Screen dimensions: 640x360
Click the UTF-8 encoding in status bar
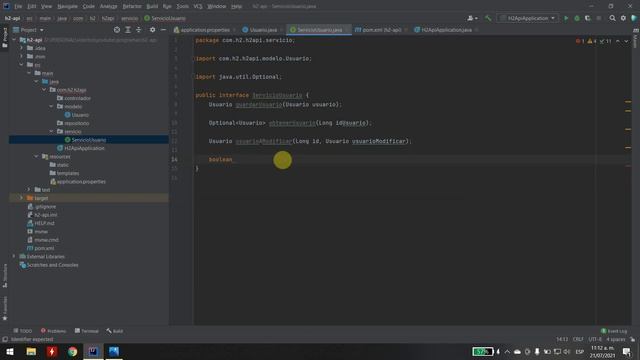pyautogui.click(x=595, y=339)
